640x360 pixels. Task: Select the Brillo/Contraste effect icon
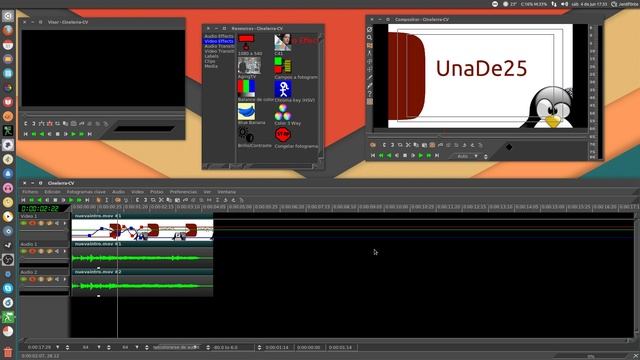click(246, 134)
